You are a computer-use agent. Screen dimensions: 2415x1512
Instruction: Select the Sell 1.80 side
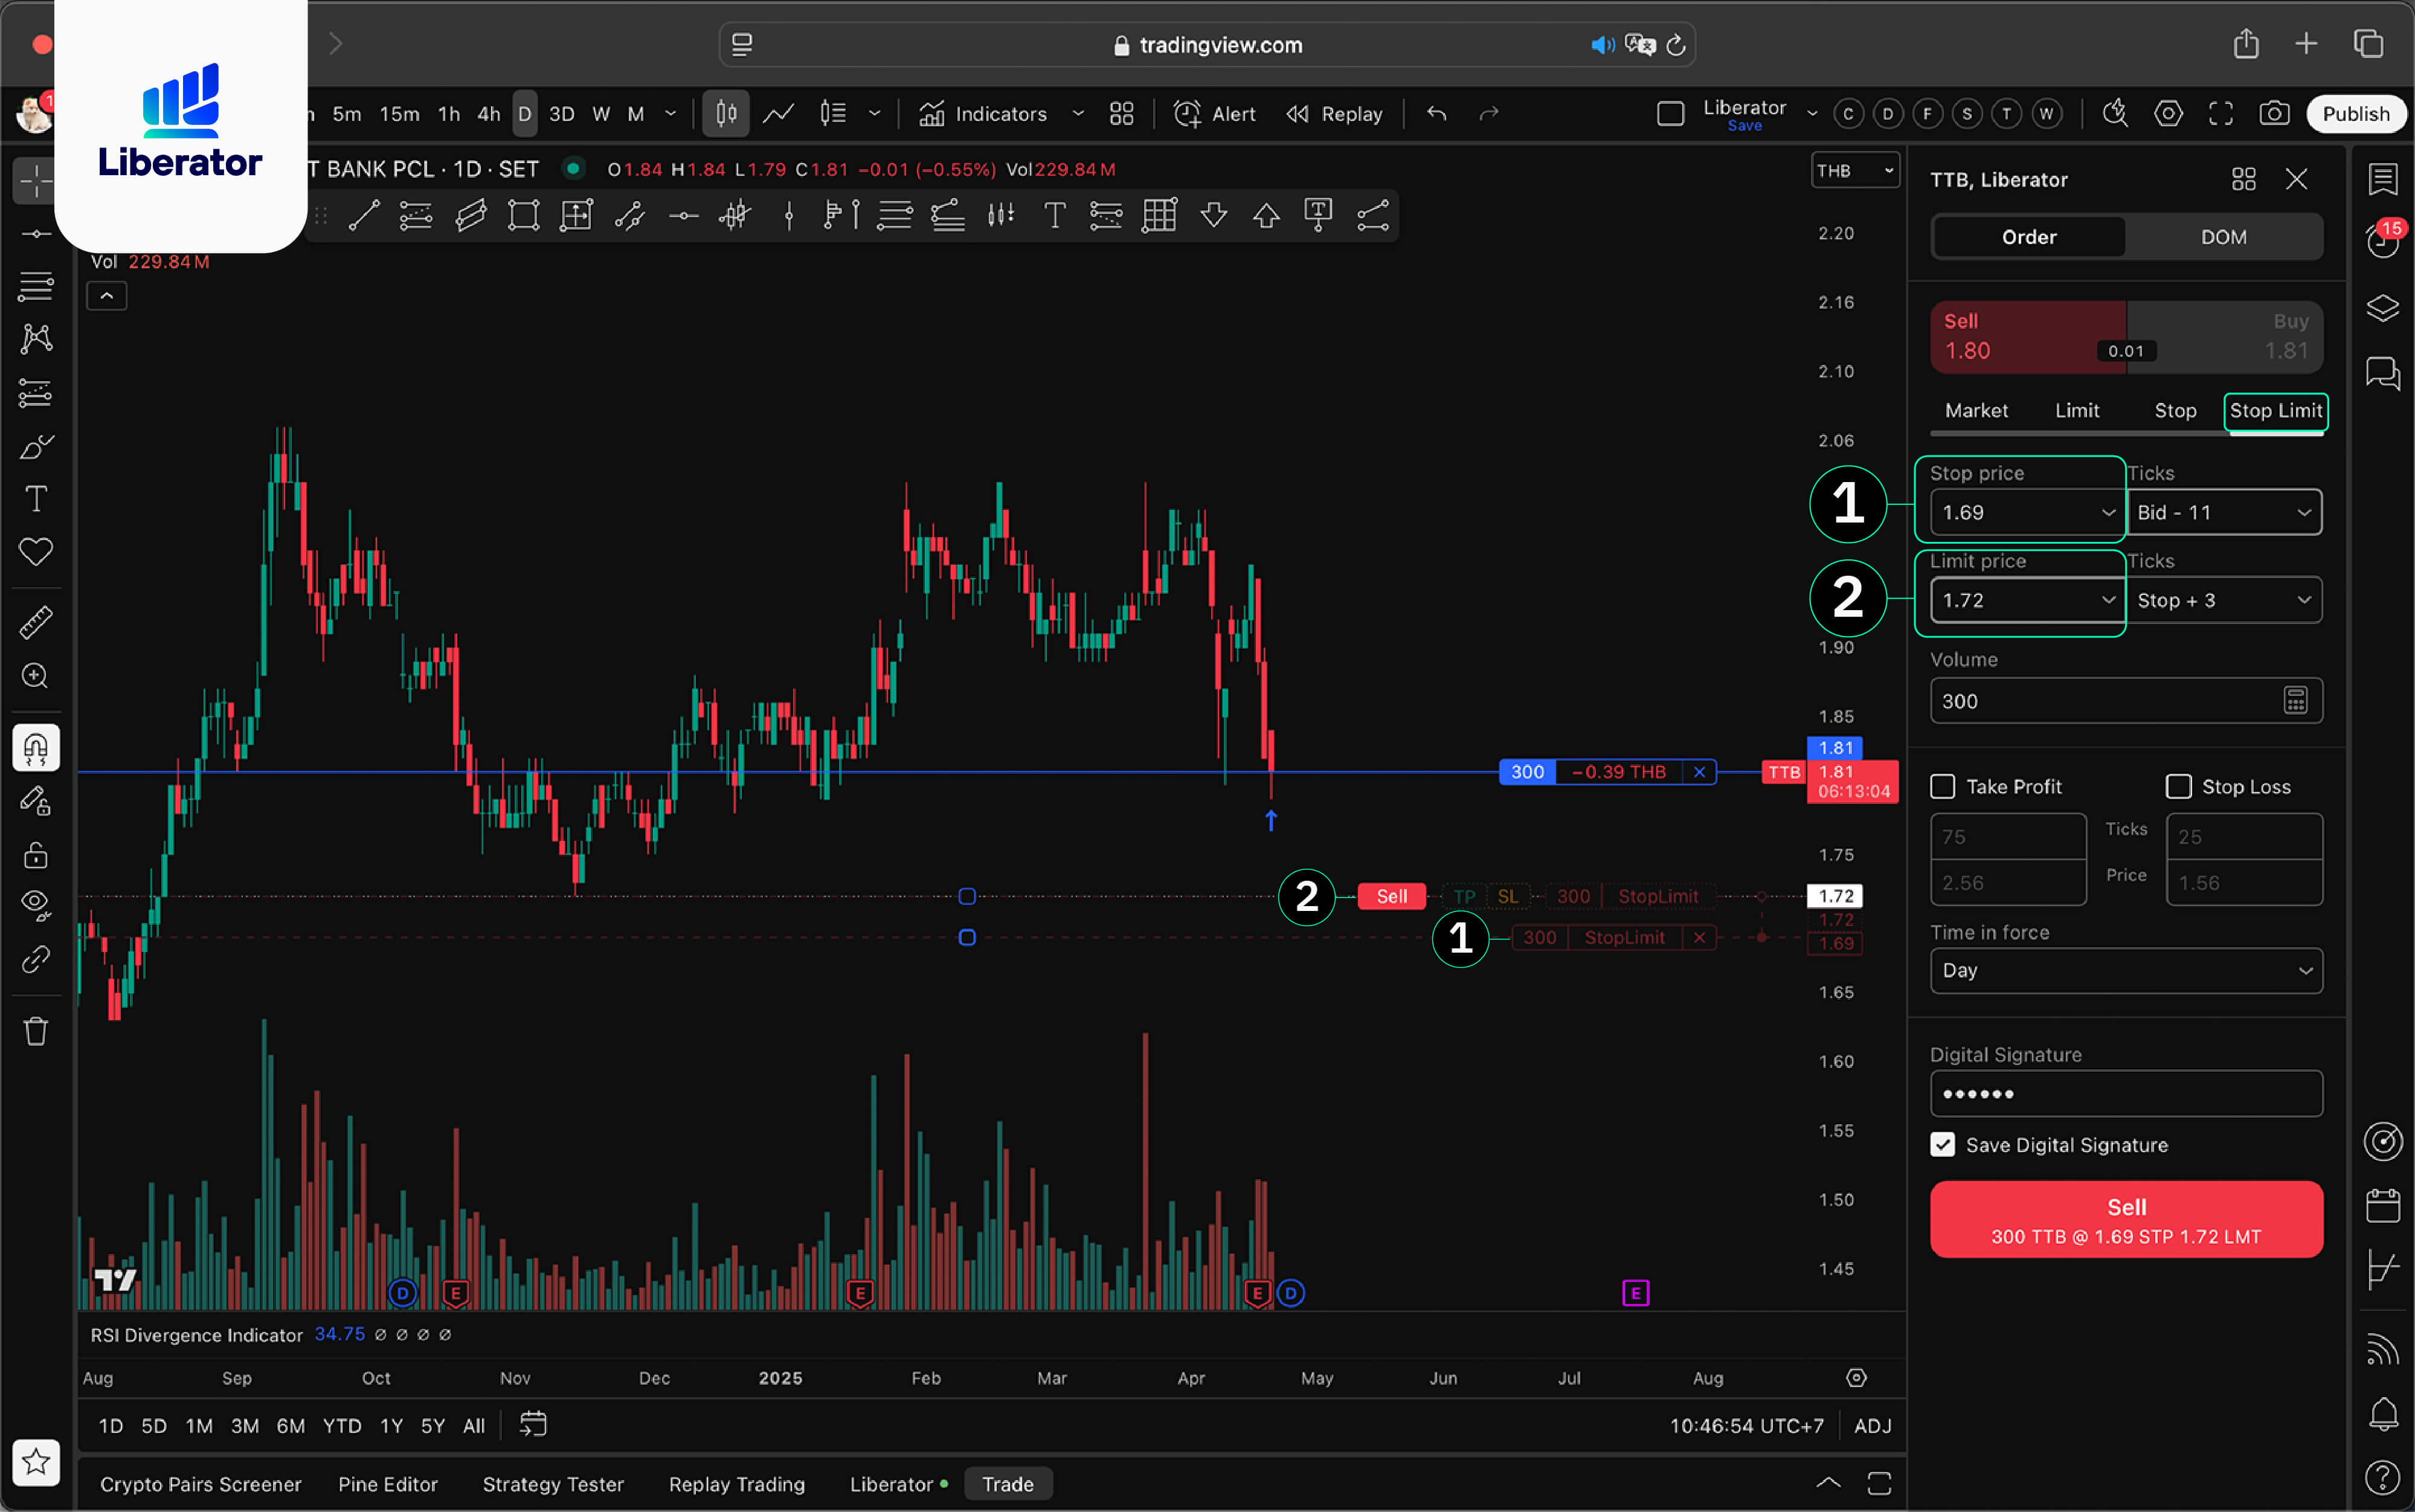(2027, 337)
